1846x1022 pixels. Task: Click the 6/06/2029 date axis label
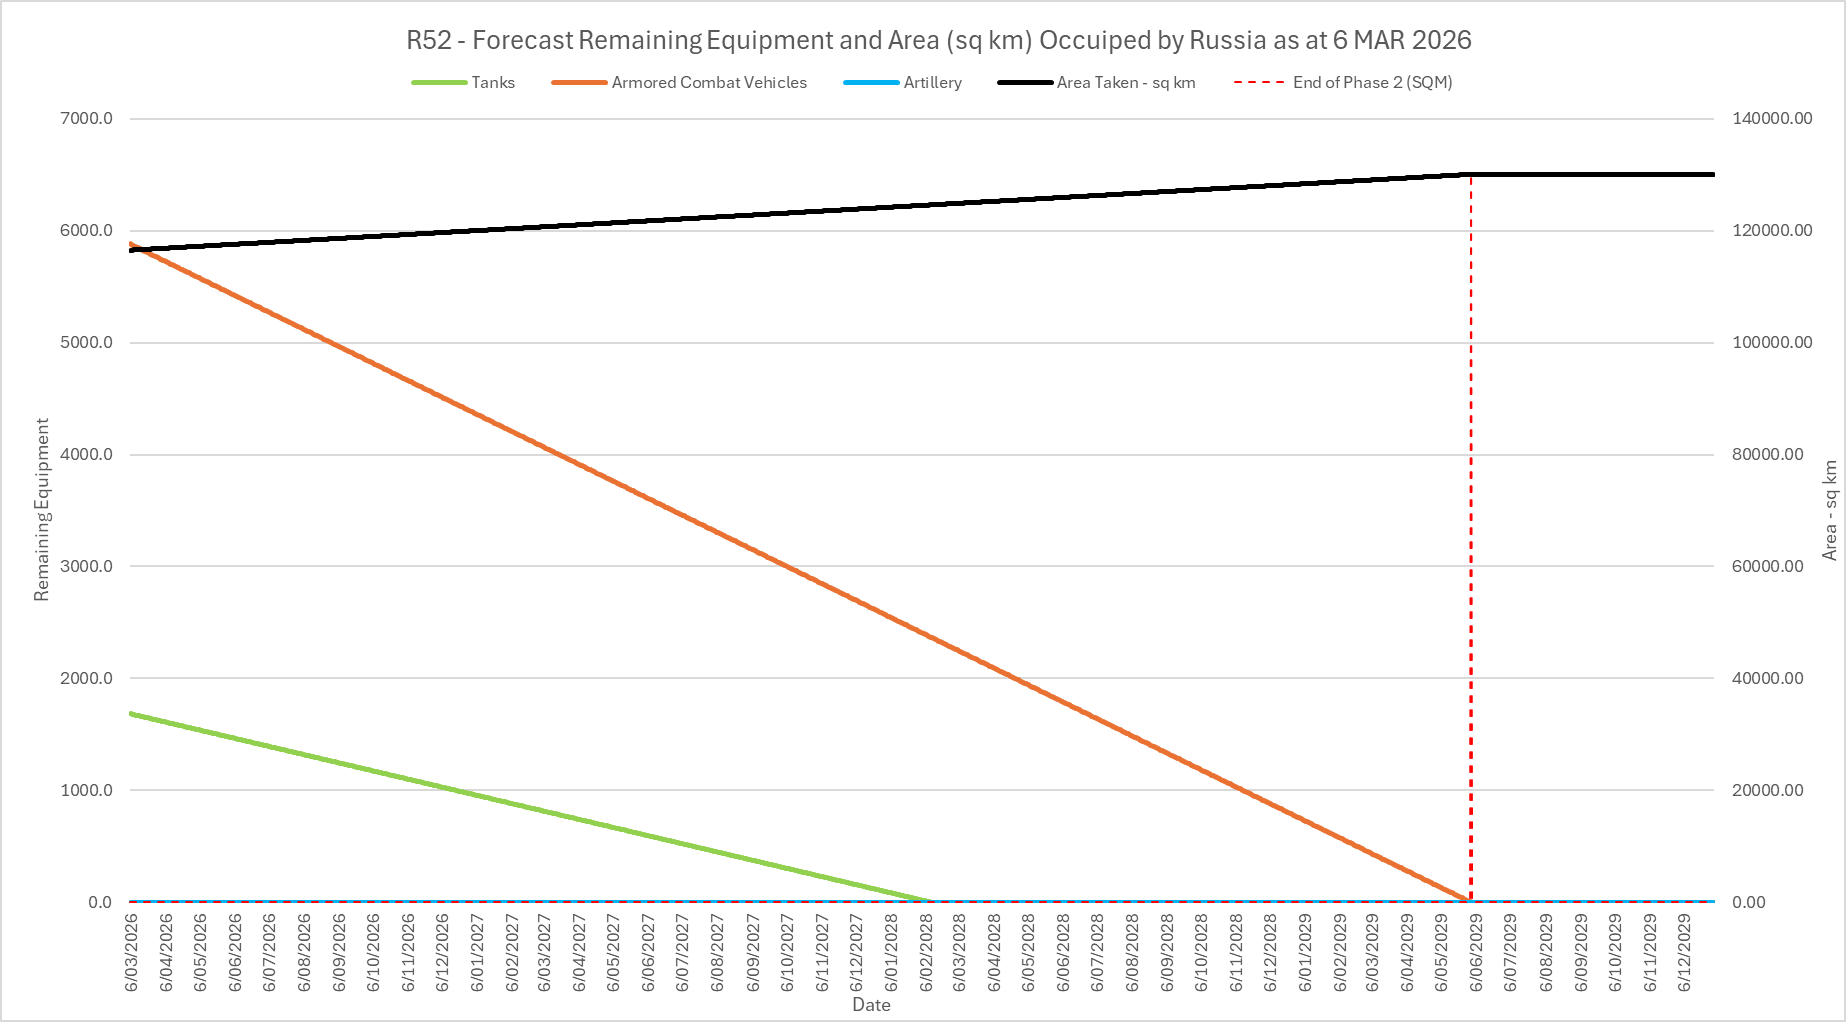pos(1477,952)
